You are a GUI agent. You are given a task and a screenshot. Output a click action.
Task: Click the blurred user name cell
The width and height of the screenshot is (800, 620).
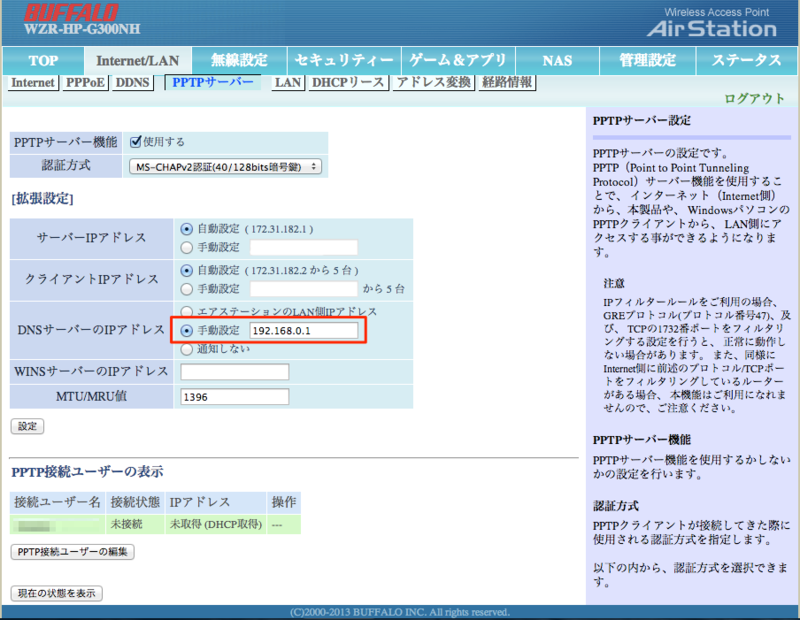pyautogui.click(x=58, y=525)
